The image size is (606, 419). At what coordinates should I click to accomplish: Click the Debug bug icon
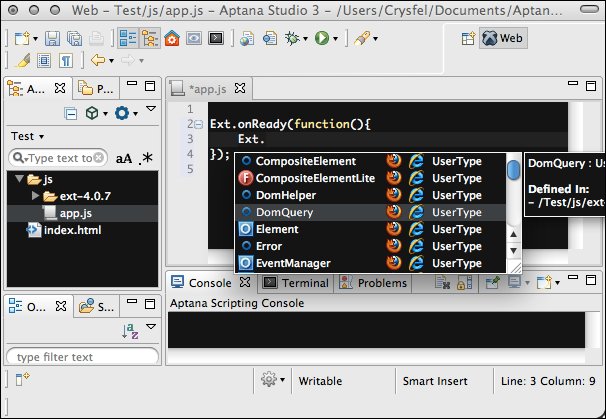click(292, 38)
